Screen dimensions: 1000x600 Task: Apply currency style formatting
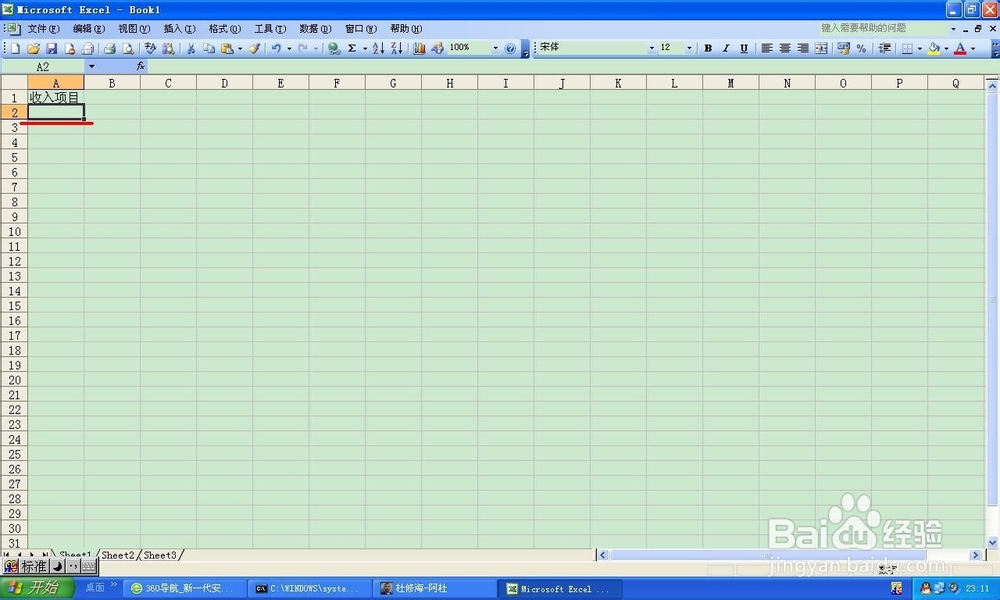pyautogui.click(x=843, y=48)
